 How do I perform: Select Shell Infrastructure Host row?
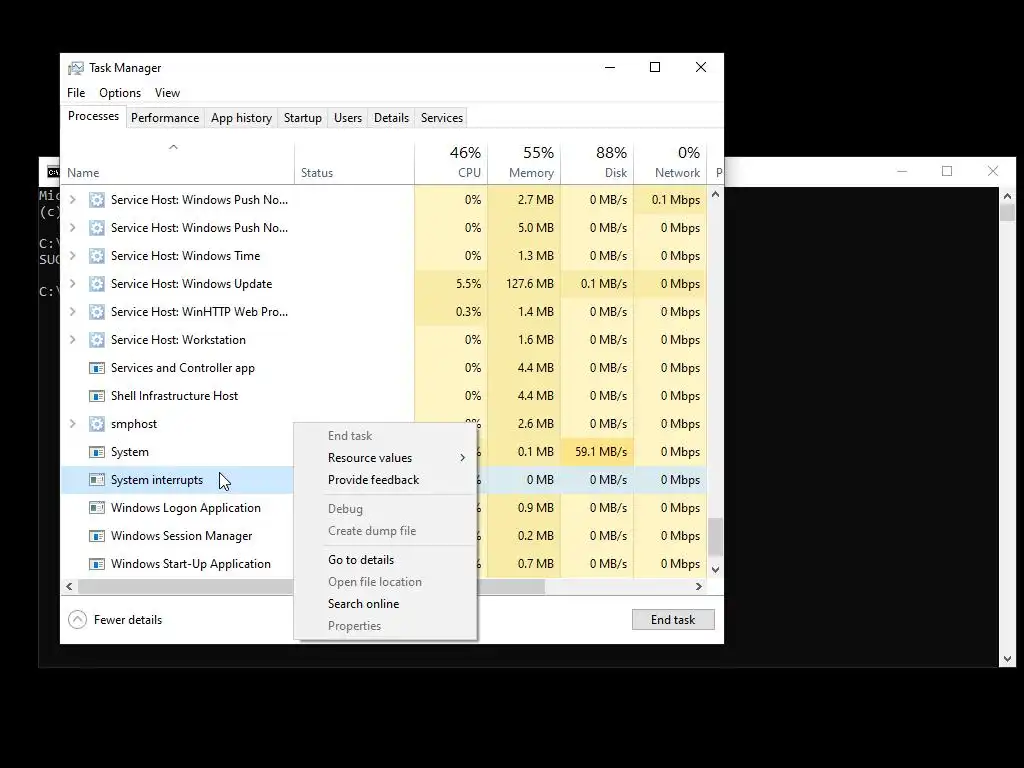(383, 396)
